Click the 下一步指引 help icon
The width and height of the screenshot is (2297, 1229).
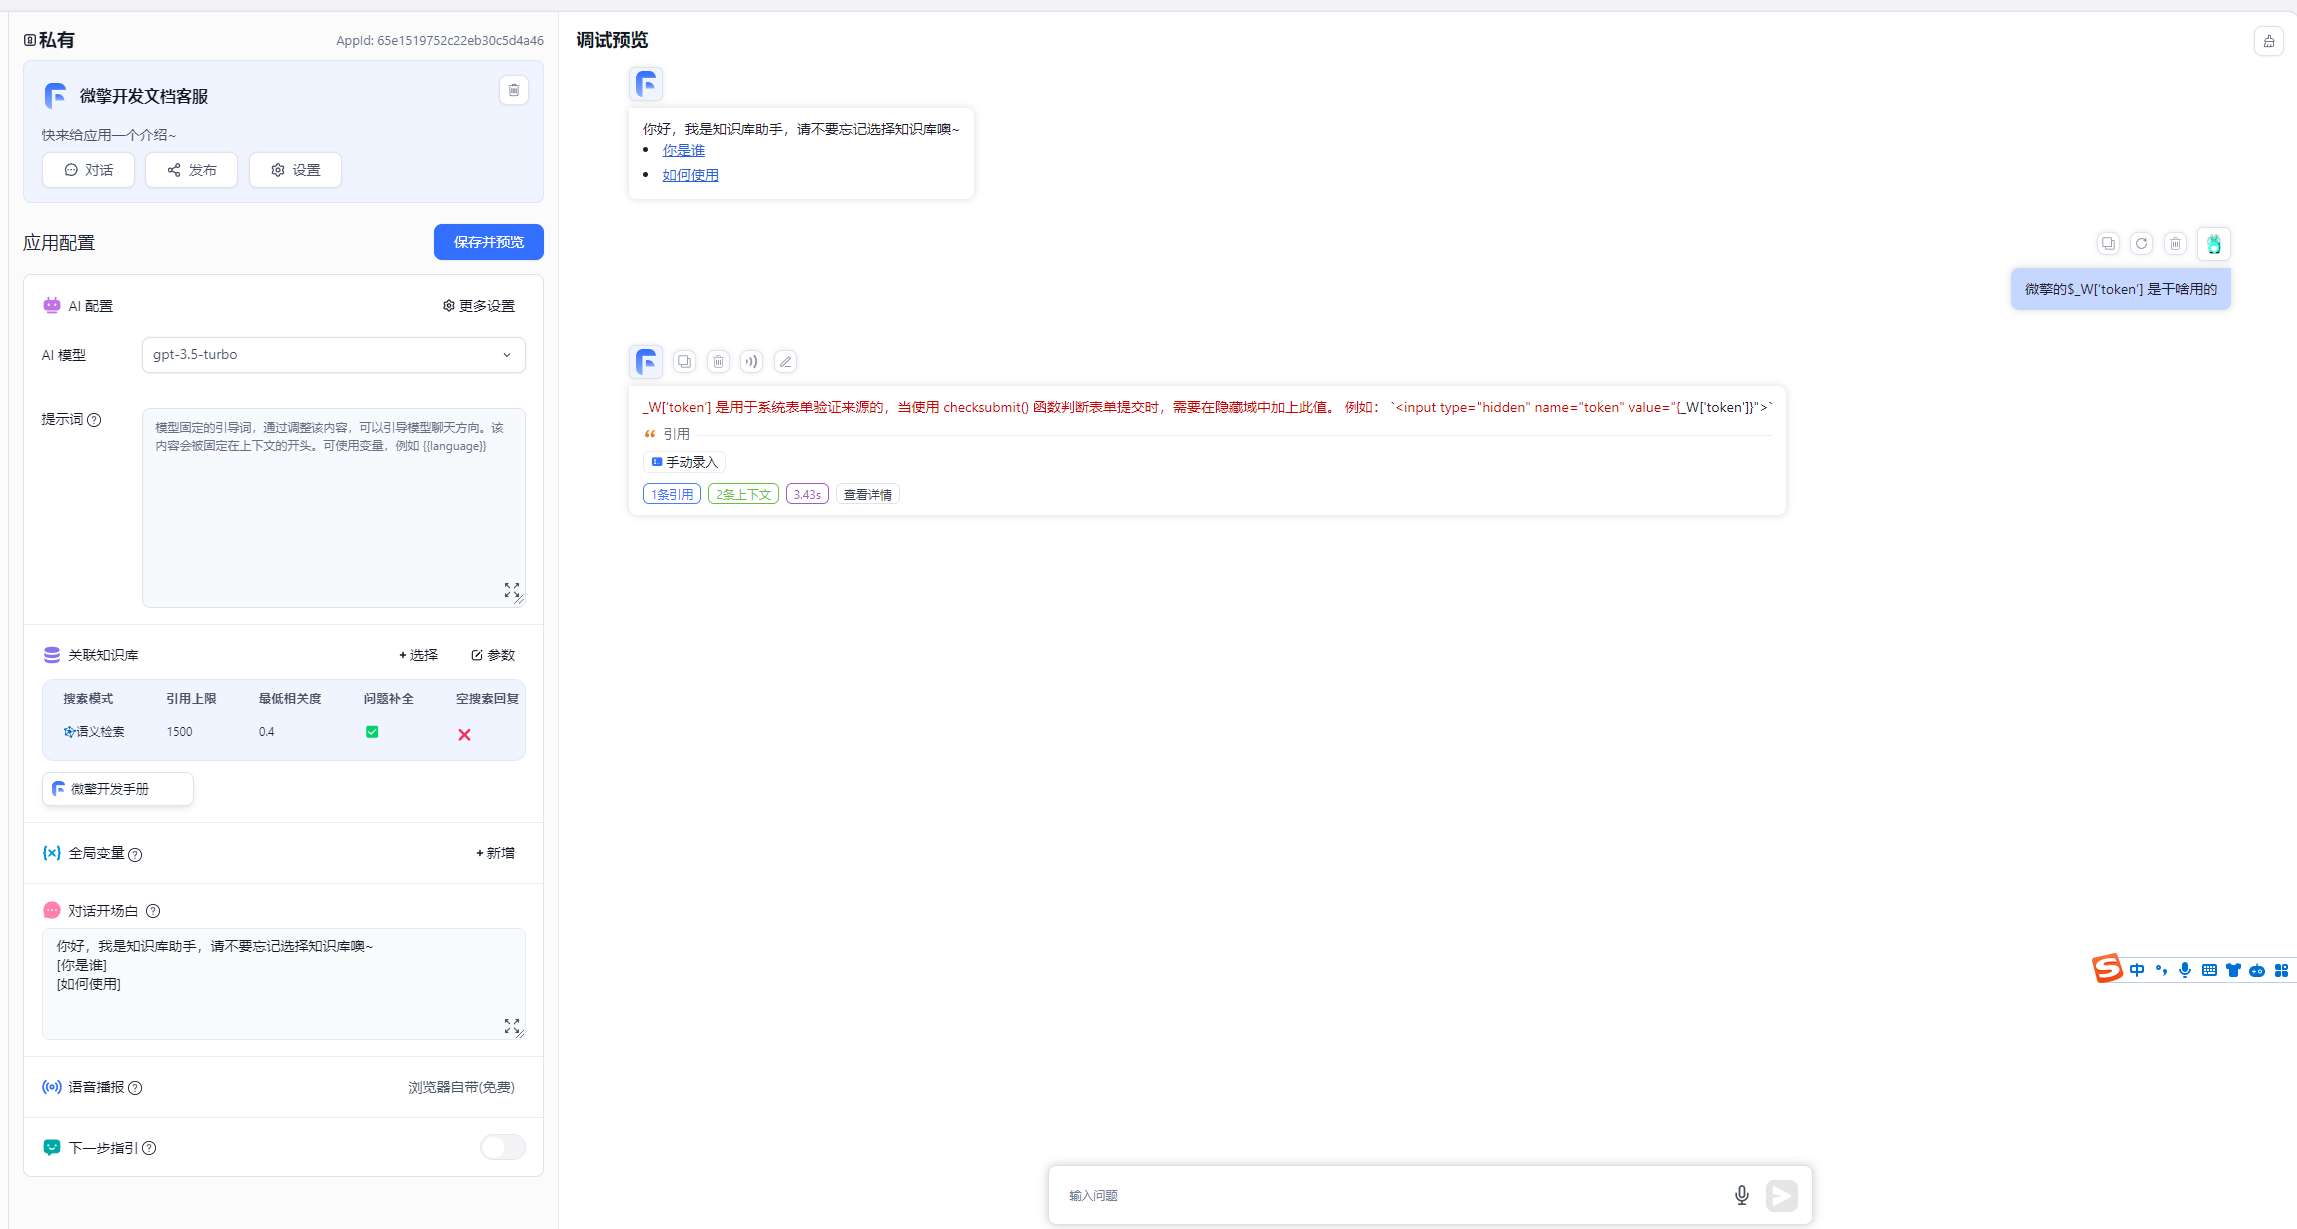(149, 1148)
